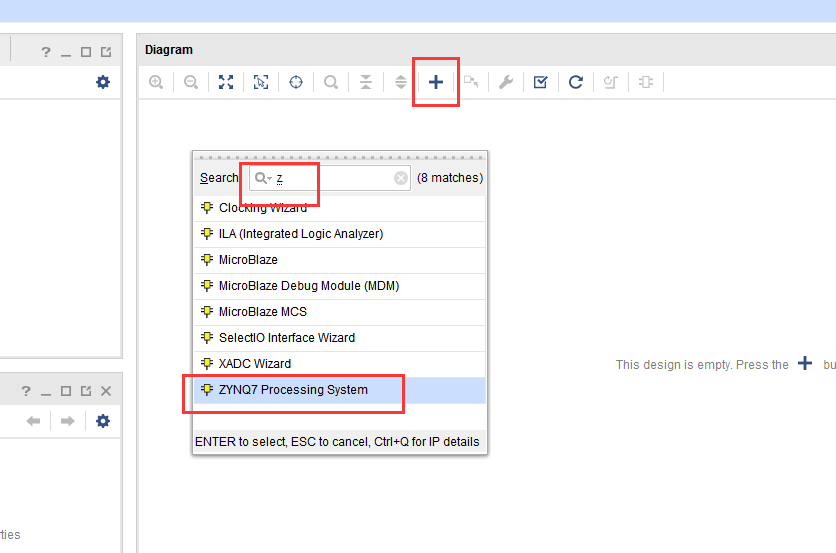This screenshot has height=553, width=836.
Task: Select Clocking Wizard from IP list
Action: coord(340,208)
